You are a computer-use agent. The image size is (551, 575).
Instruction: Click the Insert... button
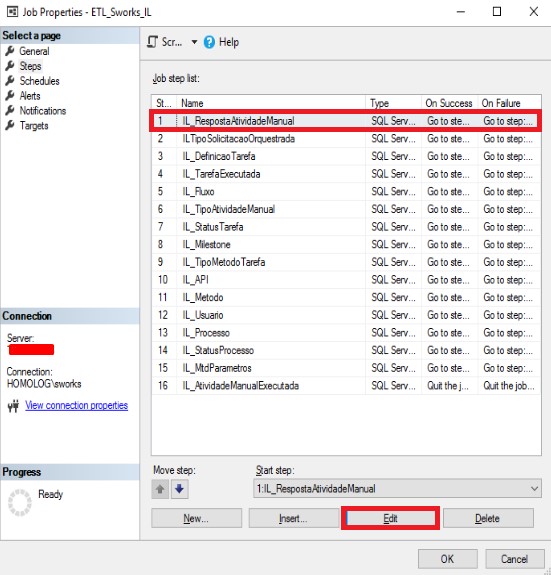click(293, 518)
